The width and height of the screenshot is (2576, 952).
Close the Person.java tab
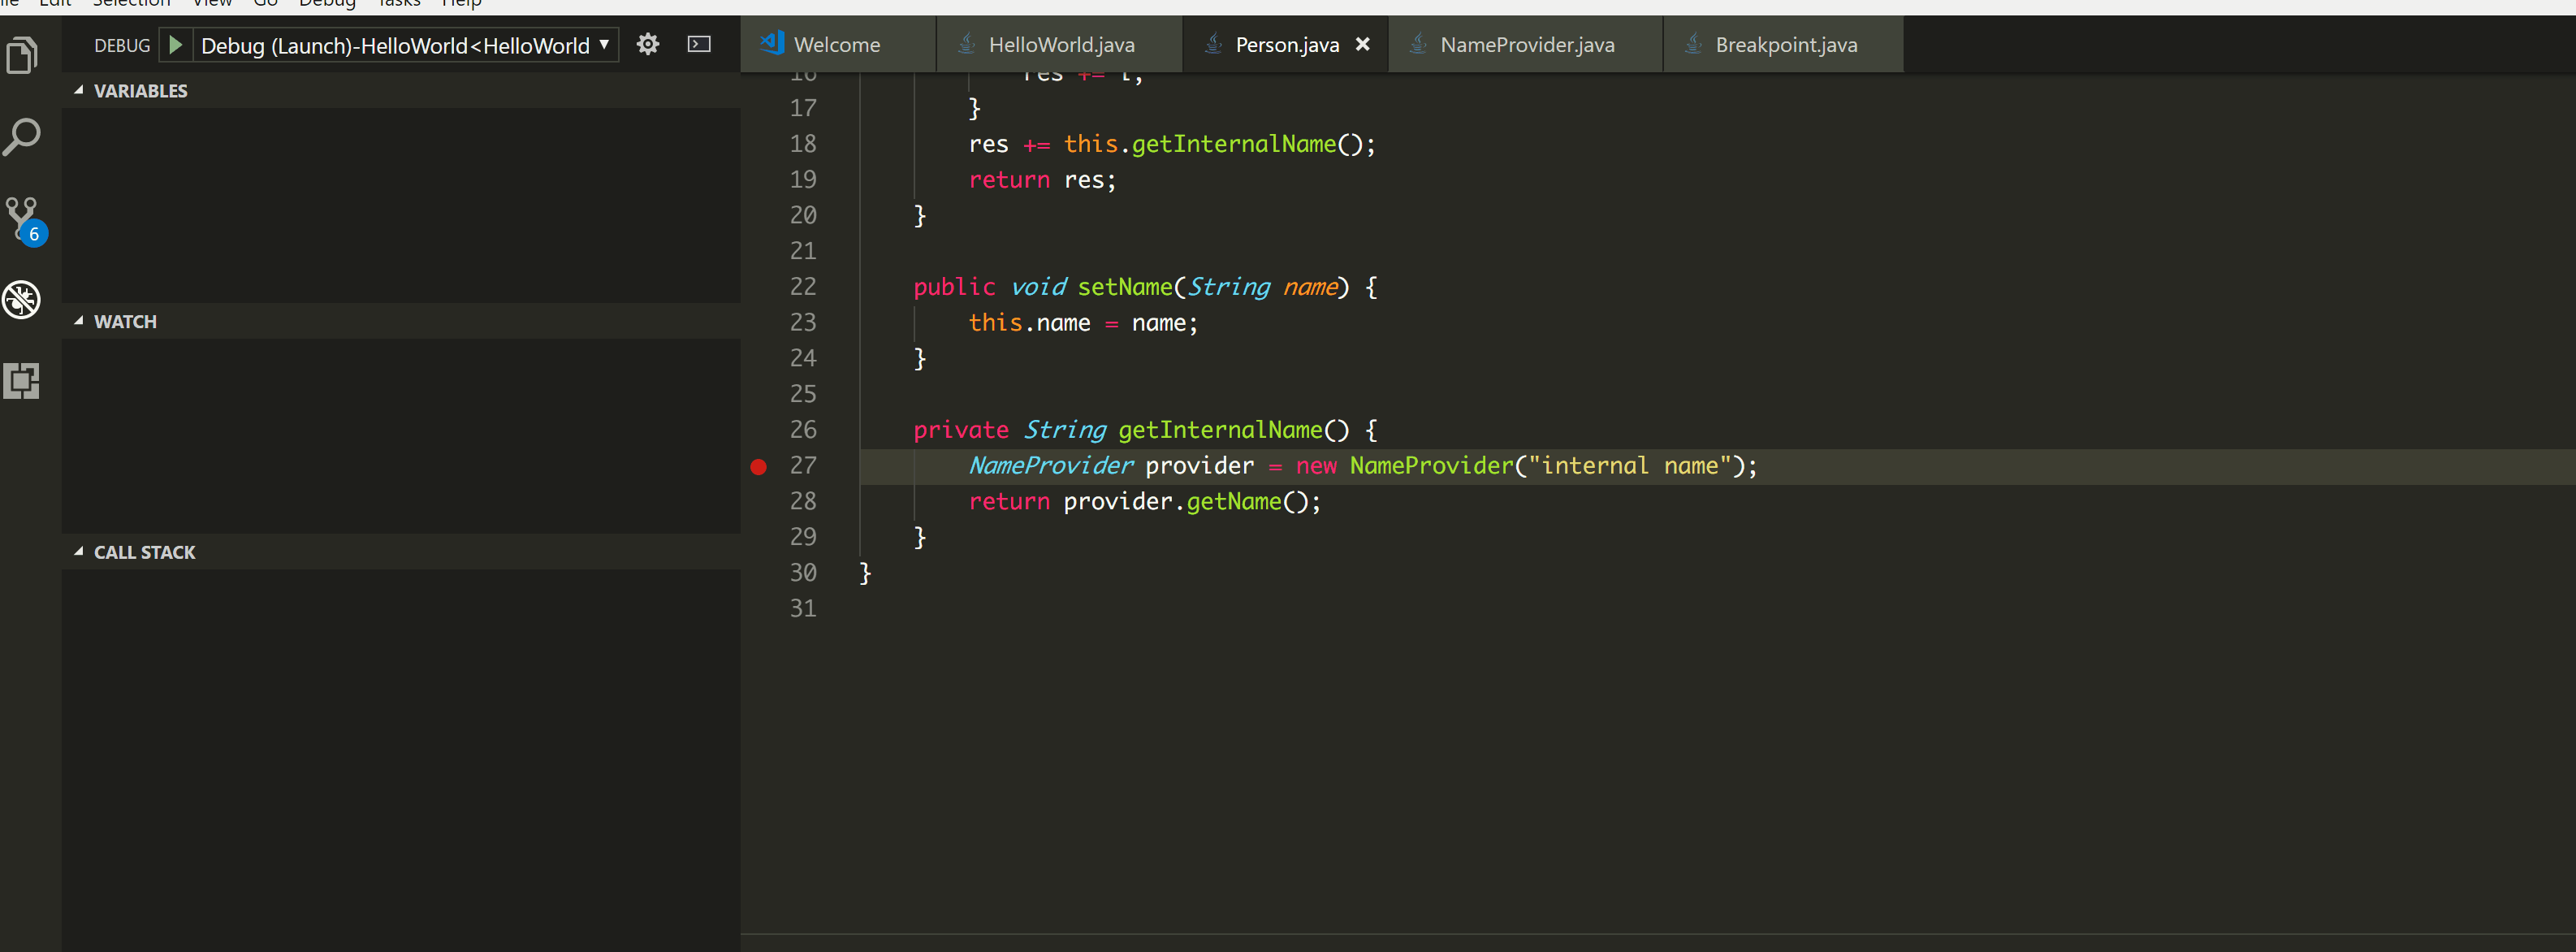point(1363,44)
